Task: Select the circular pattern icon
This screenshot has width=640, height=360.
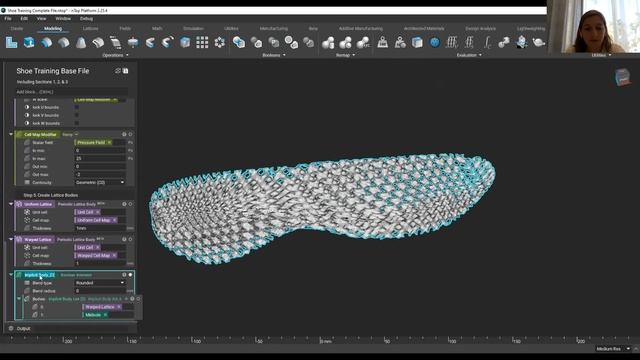Action: pyautogui.click(x=220, y=42)
